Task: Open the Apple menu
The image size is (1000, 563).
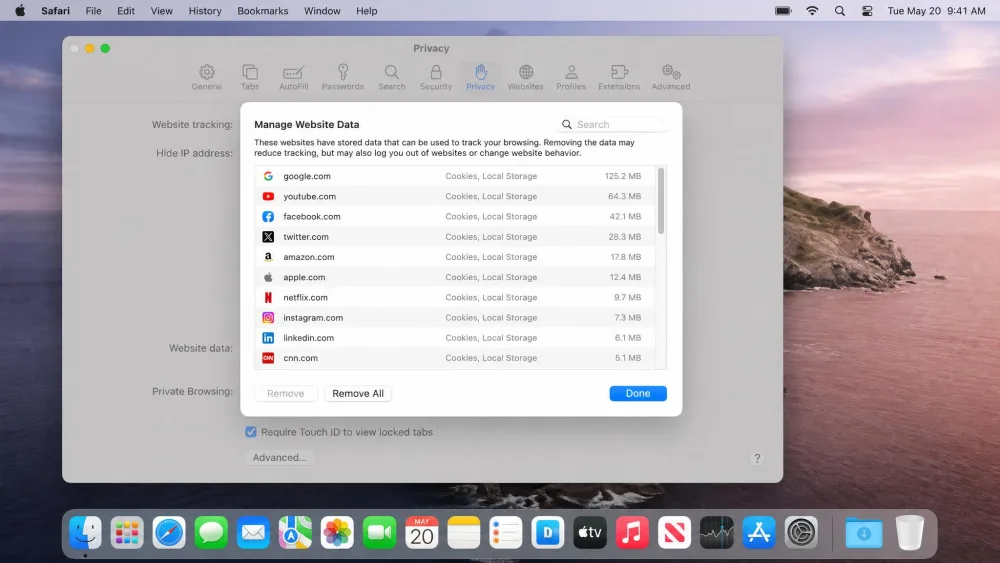Action: pyautogui.click(x=20, y=11)
